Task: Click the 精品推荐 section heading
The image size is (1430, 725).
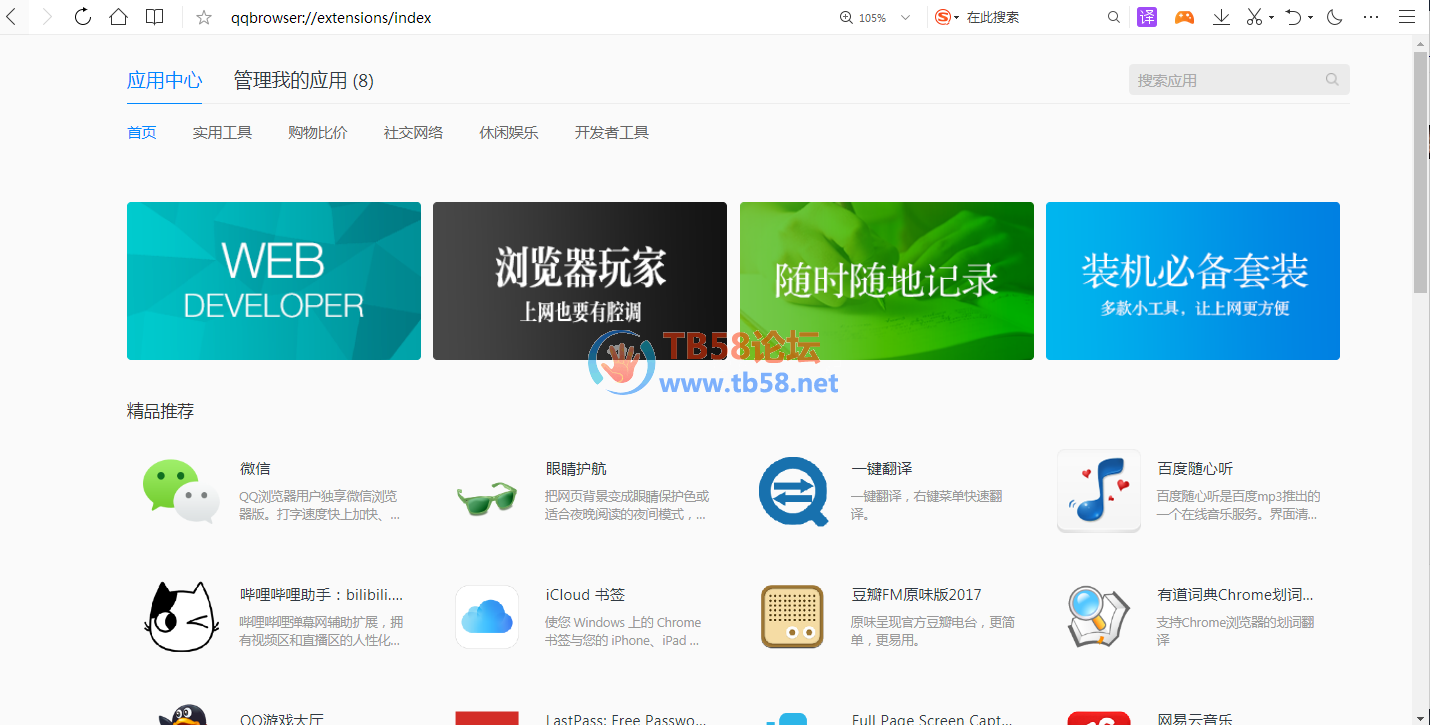Action: click(x=160, y=411)
